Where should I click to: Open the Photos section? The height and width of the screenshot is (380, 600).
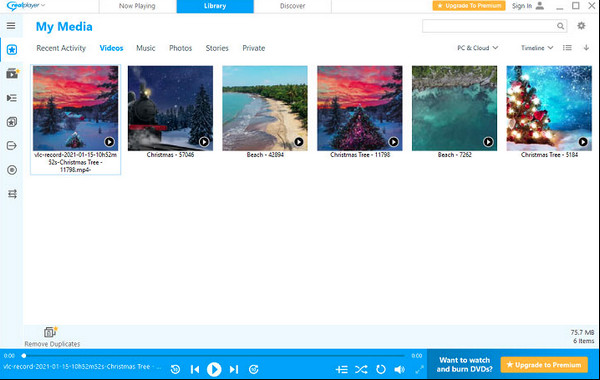pos(181,48)
